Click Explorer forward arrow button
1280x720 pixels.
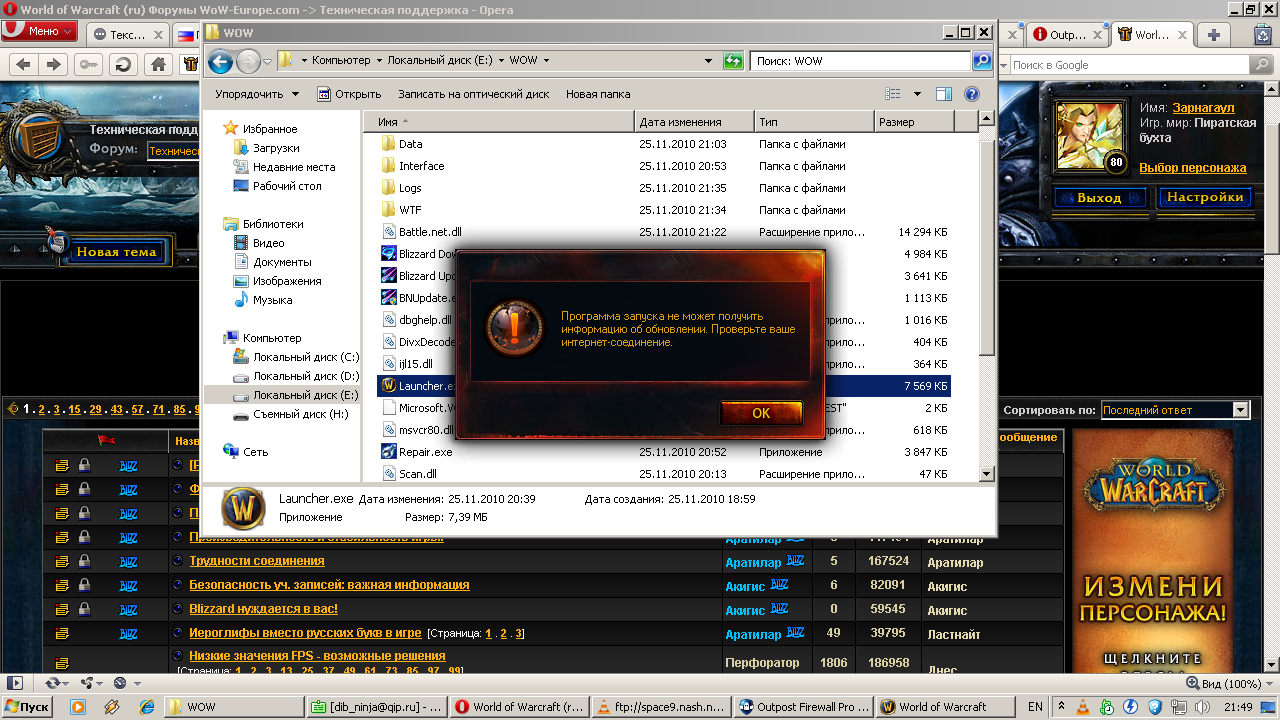(x=247, y=61)
